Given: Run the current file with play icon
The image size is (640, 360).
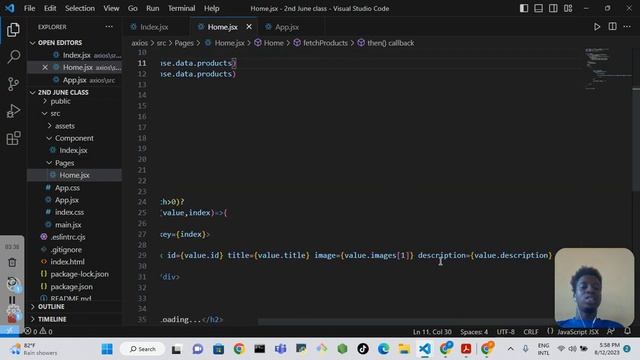Looking at the screenshot, I should click(597, 27).
